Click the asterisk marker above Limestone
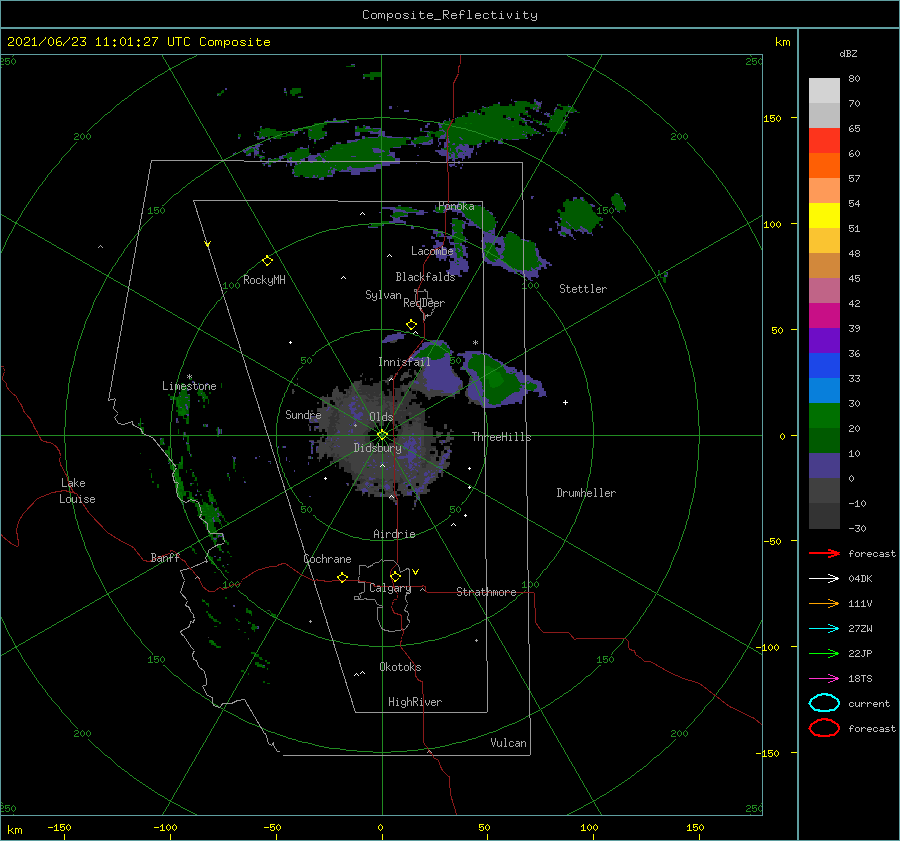Viewport: 900px width, 841px height. tap(189, 377)
